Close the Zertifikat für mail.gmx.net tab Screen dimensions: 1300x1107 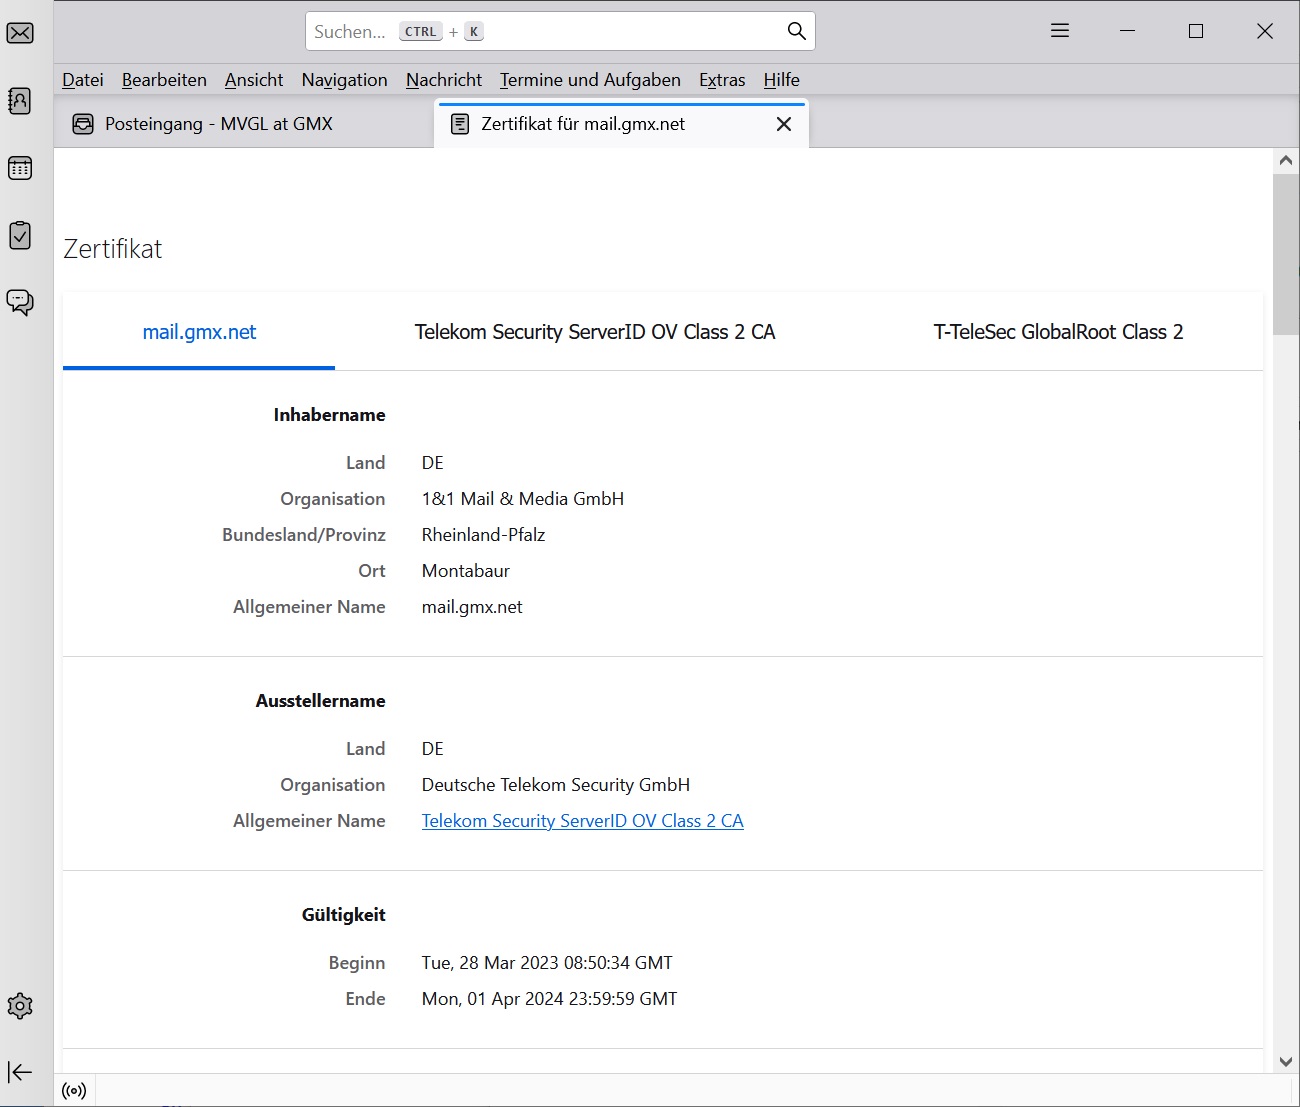coord(784,124)
